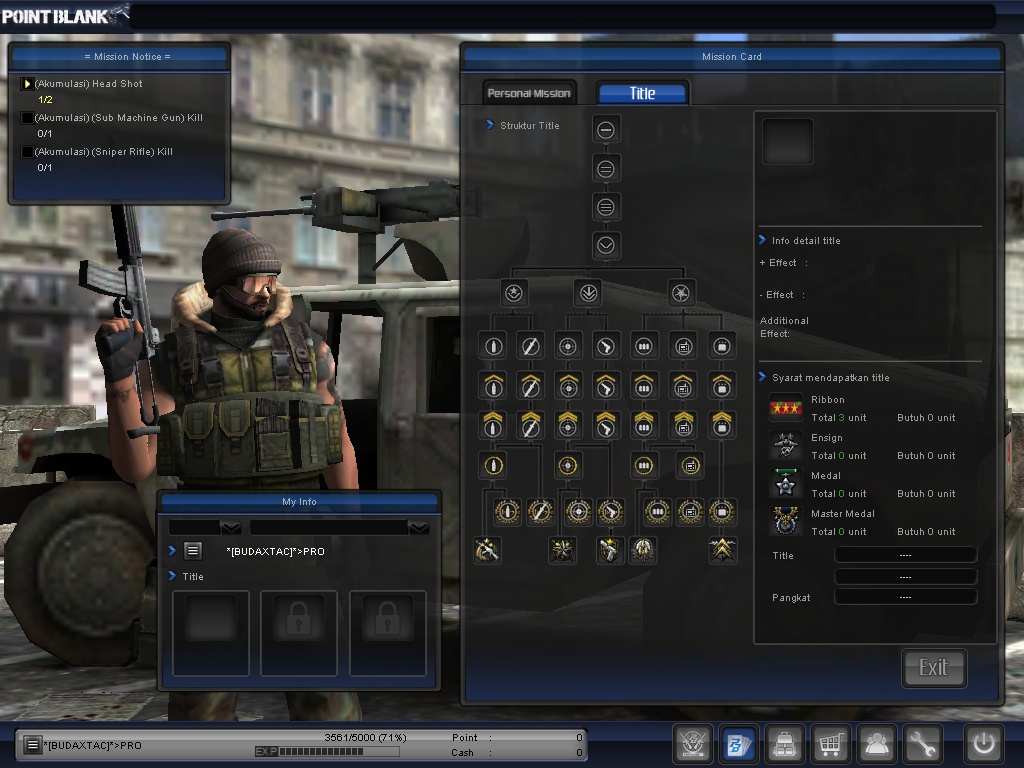1024x768 pixels.
Task: Expand the Title arrow in My Info
Action: pyautogui.click(x=172, y=576)
